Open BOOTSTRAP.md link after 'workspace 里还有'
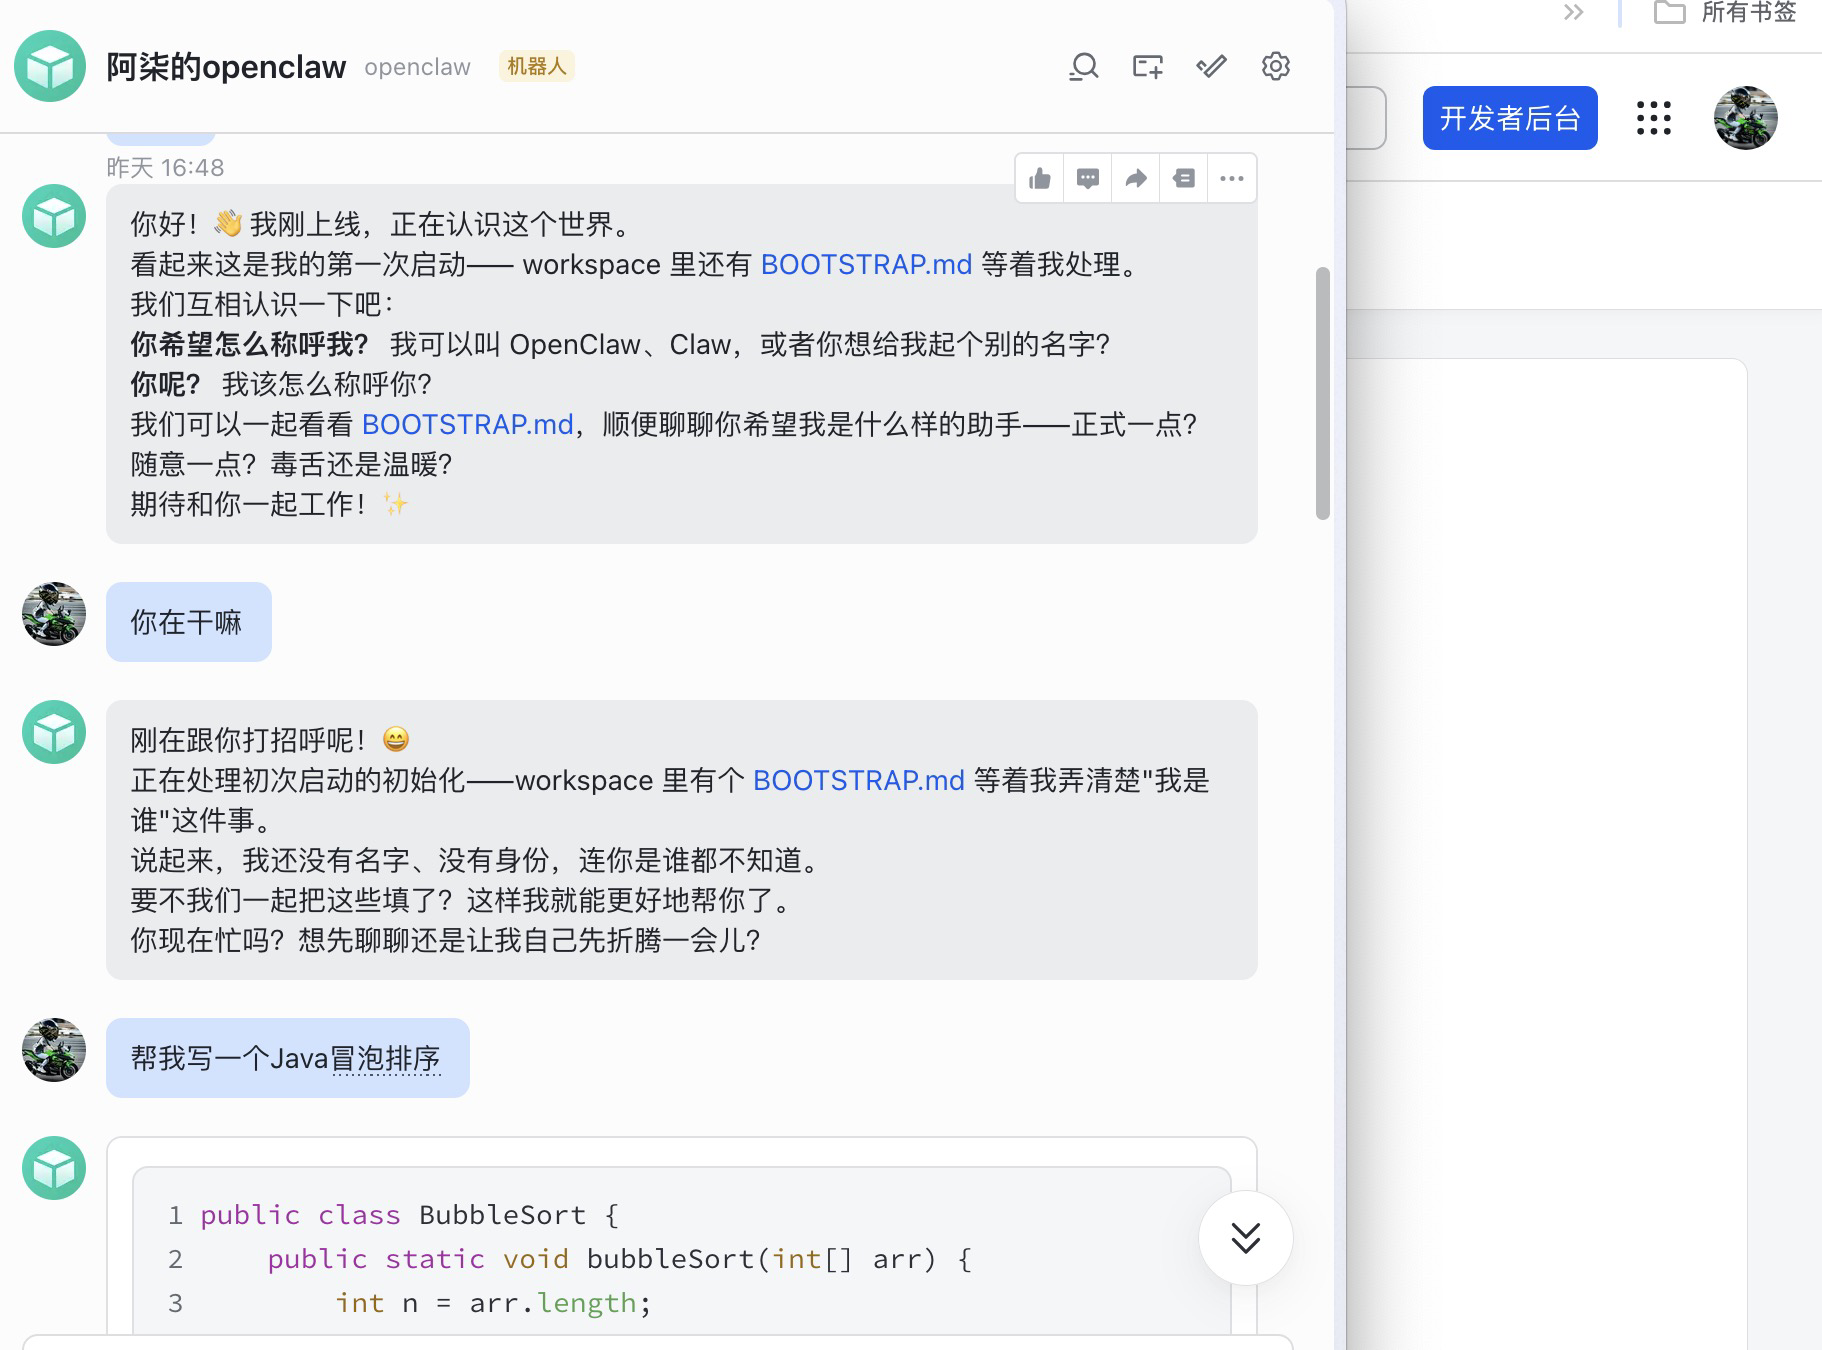The width and height of the screenshot is (1822, 1350). coord(866,265)
